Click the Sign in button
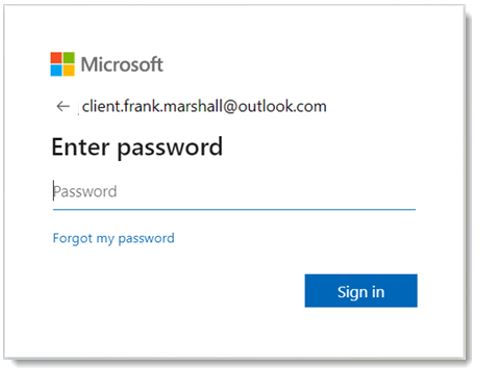480x369 pixels. point(361,291)
